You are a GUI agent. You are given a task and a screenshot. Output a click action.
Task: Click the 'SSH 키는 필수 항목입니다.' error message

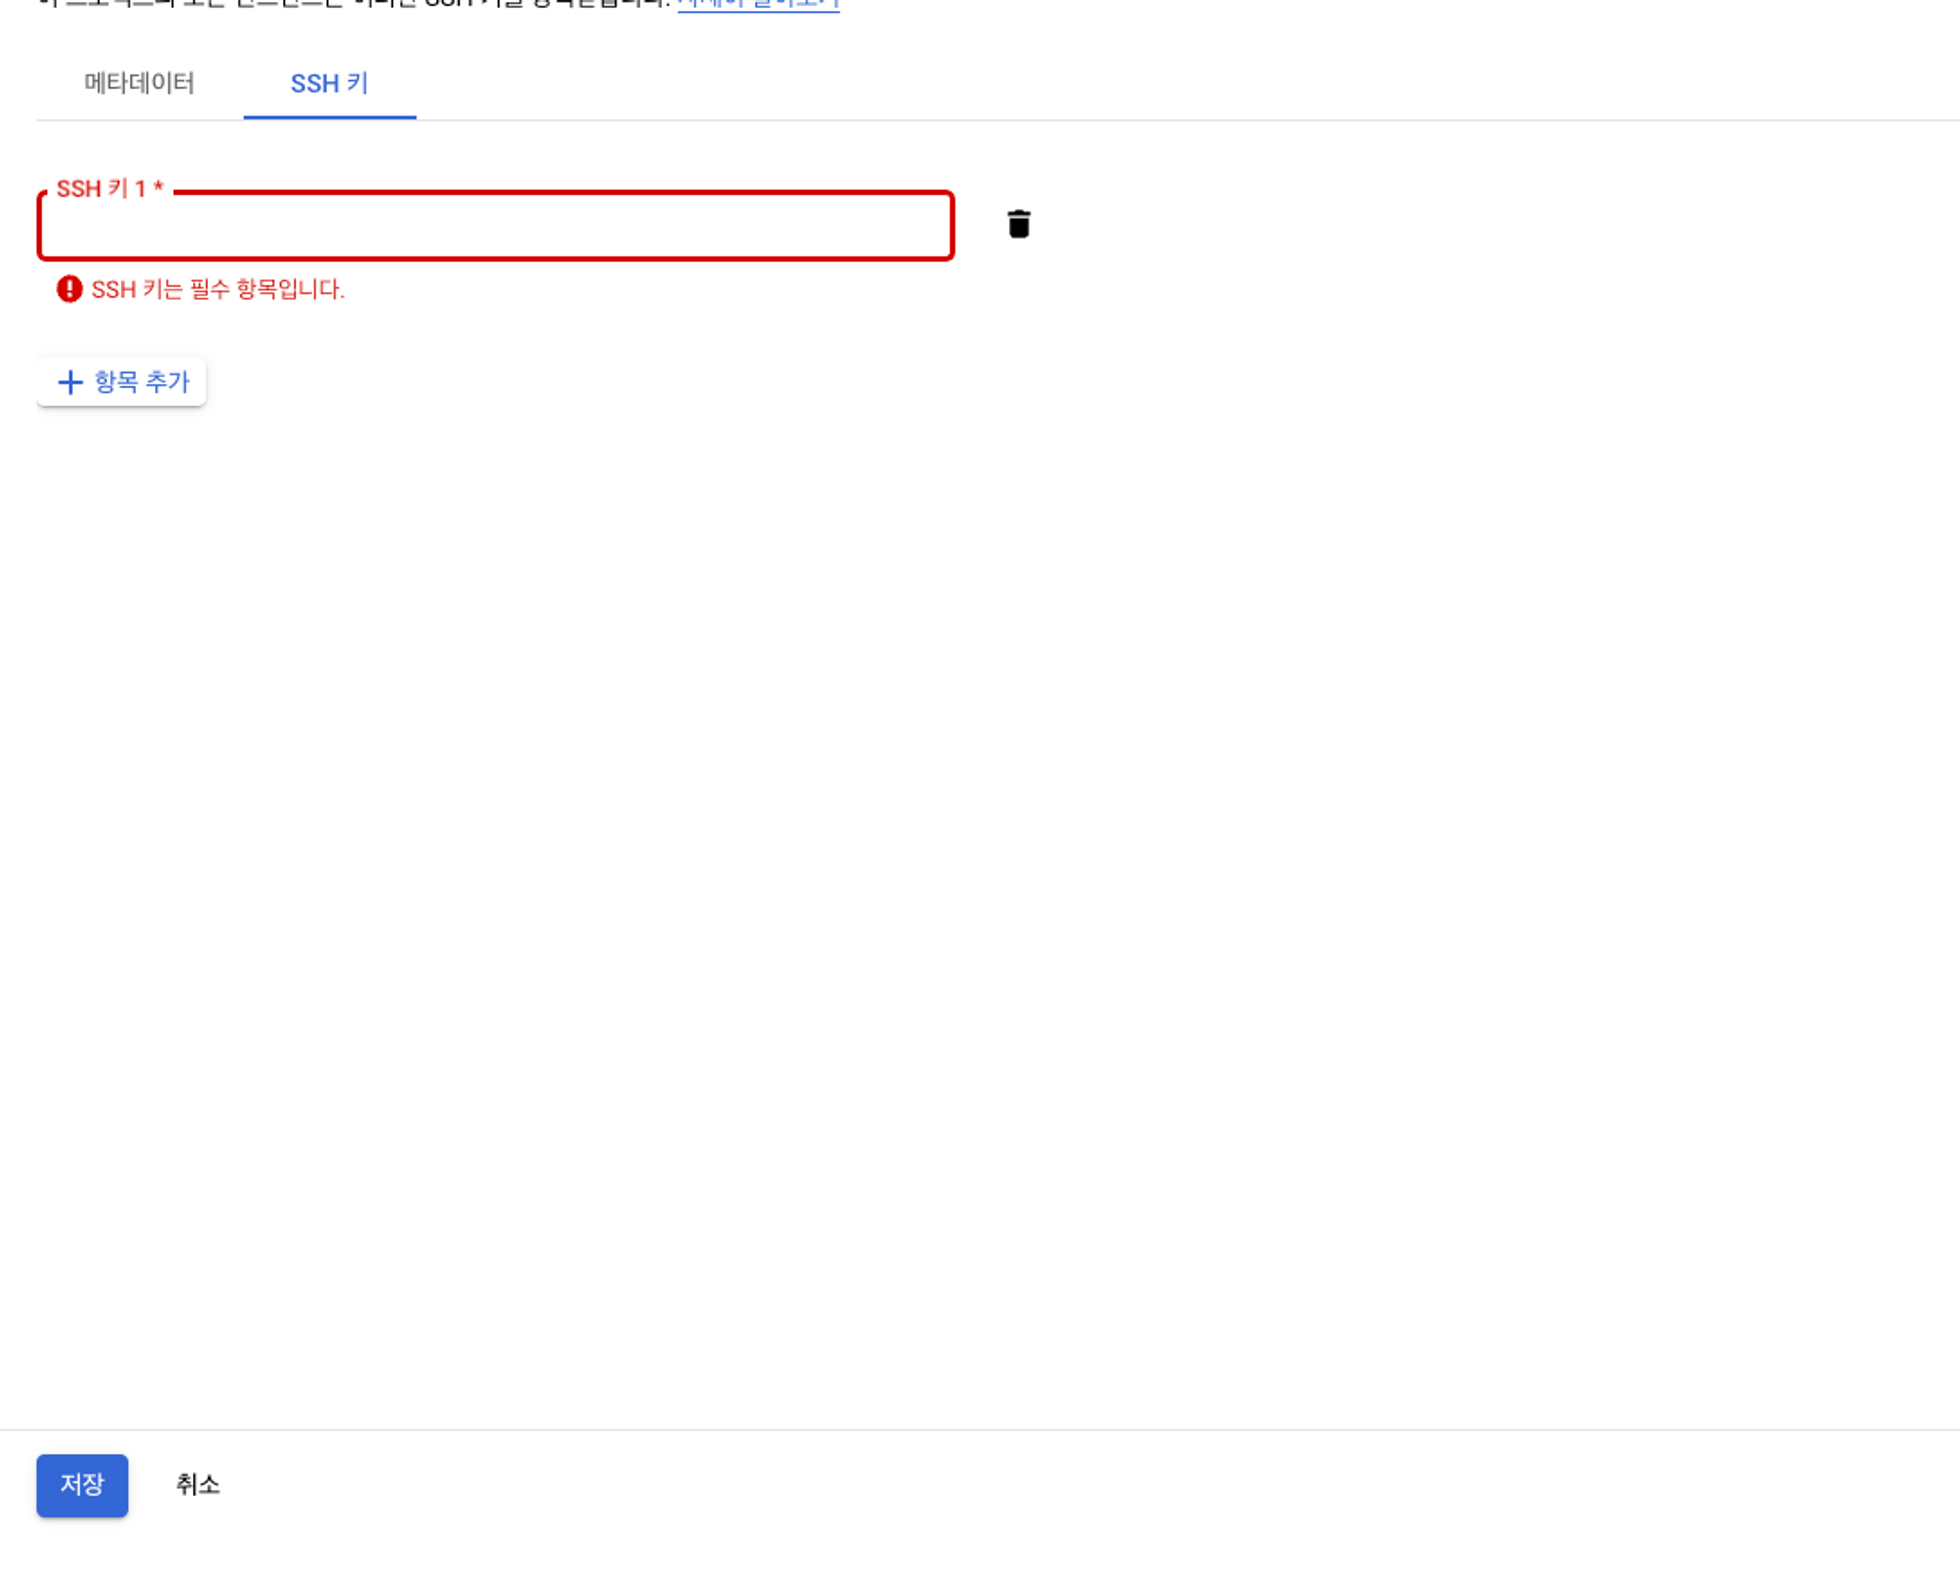point(217,289)
